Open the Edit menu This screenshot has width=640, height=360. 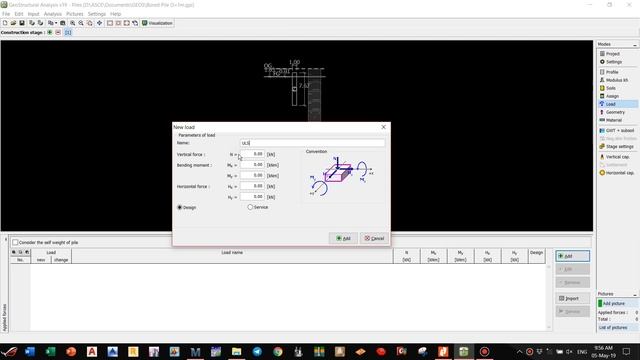pyautogui.click(x=19, y=14)
